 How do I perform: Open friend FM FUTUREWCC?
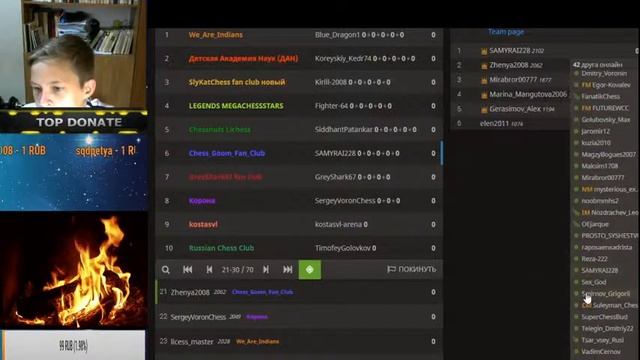605,108
